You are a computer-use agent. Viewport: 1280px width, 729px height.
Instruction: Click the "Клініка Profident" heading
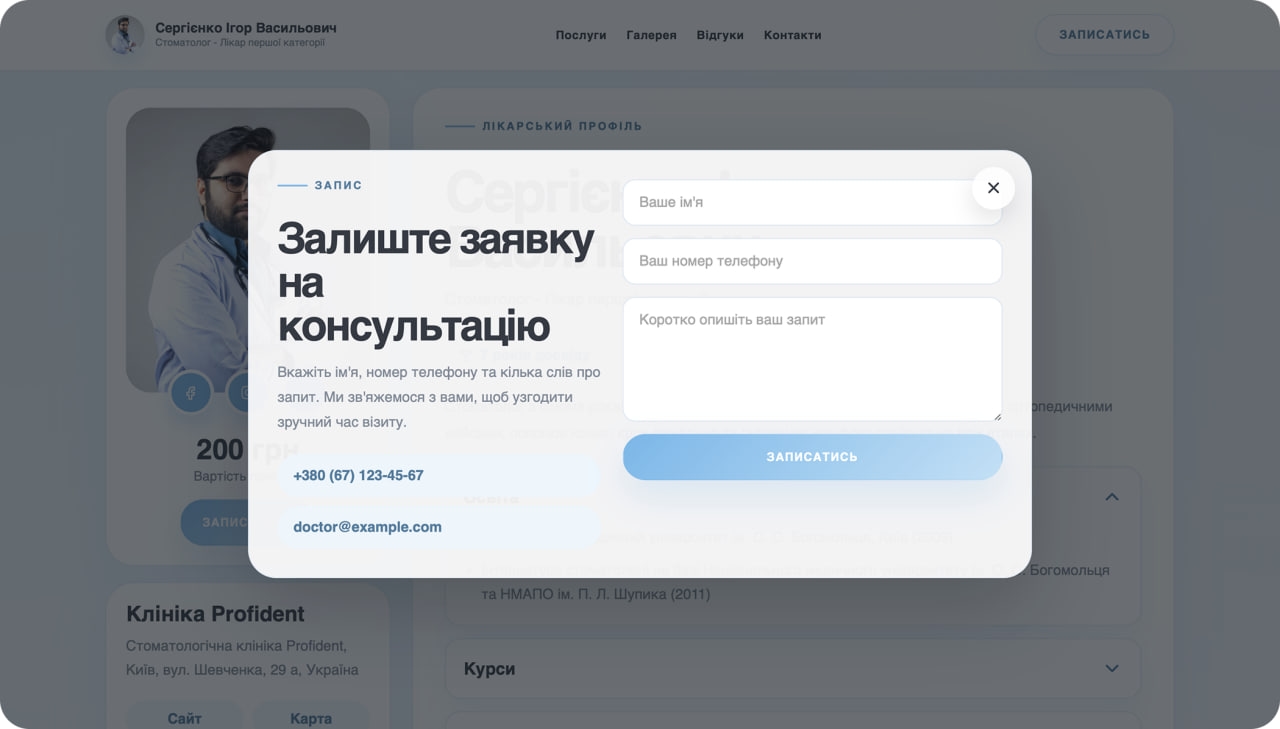[215, 614]
